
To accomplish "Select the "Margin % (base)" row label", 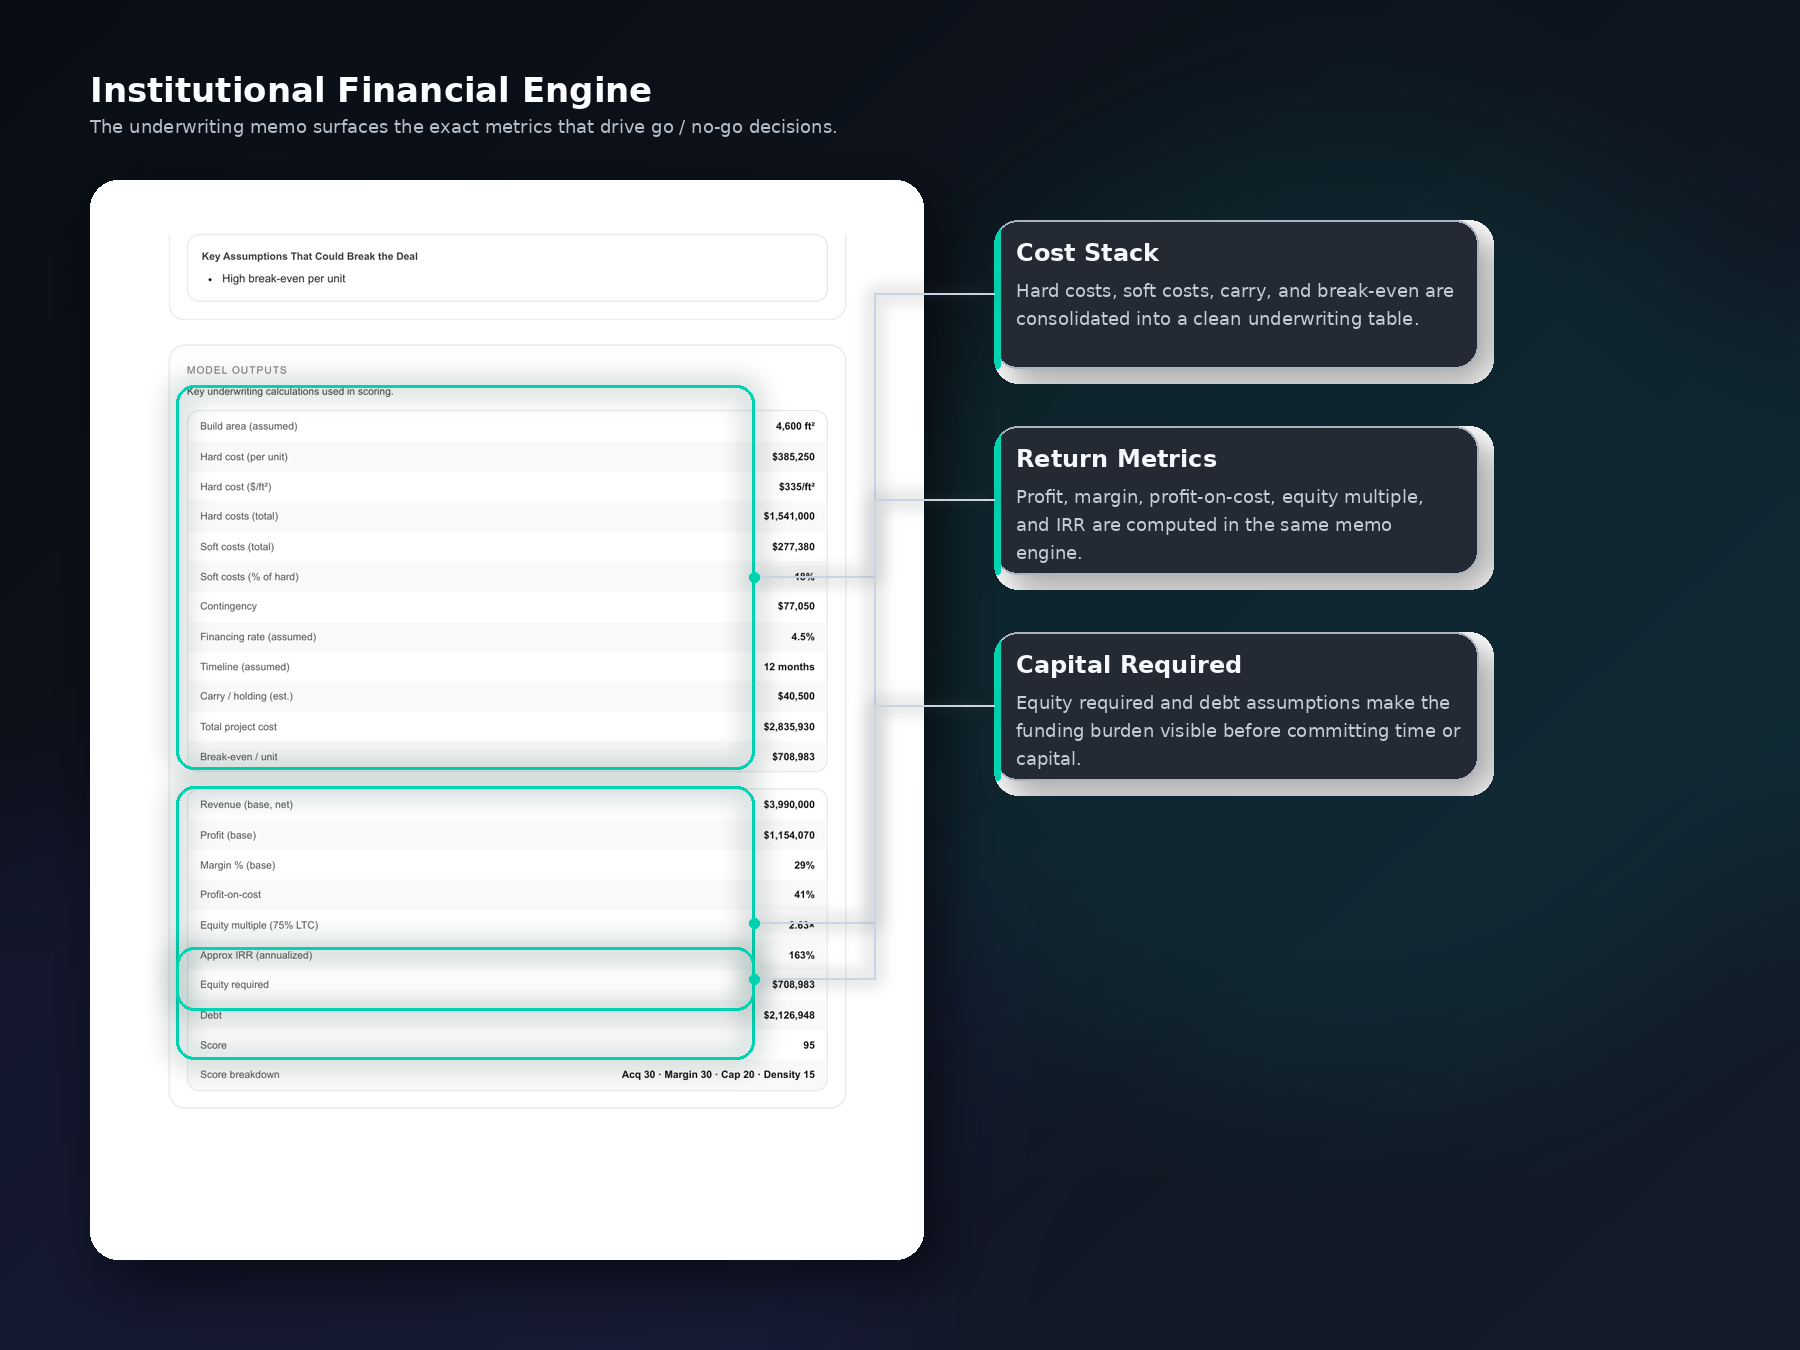I will (x=237, y=865).
